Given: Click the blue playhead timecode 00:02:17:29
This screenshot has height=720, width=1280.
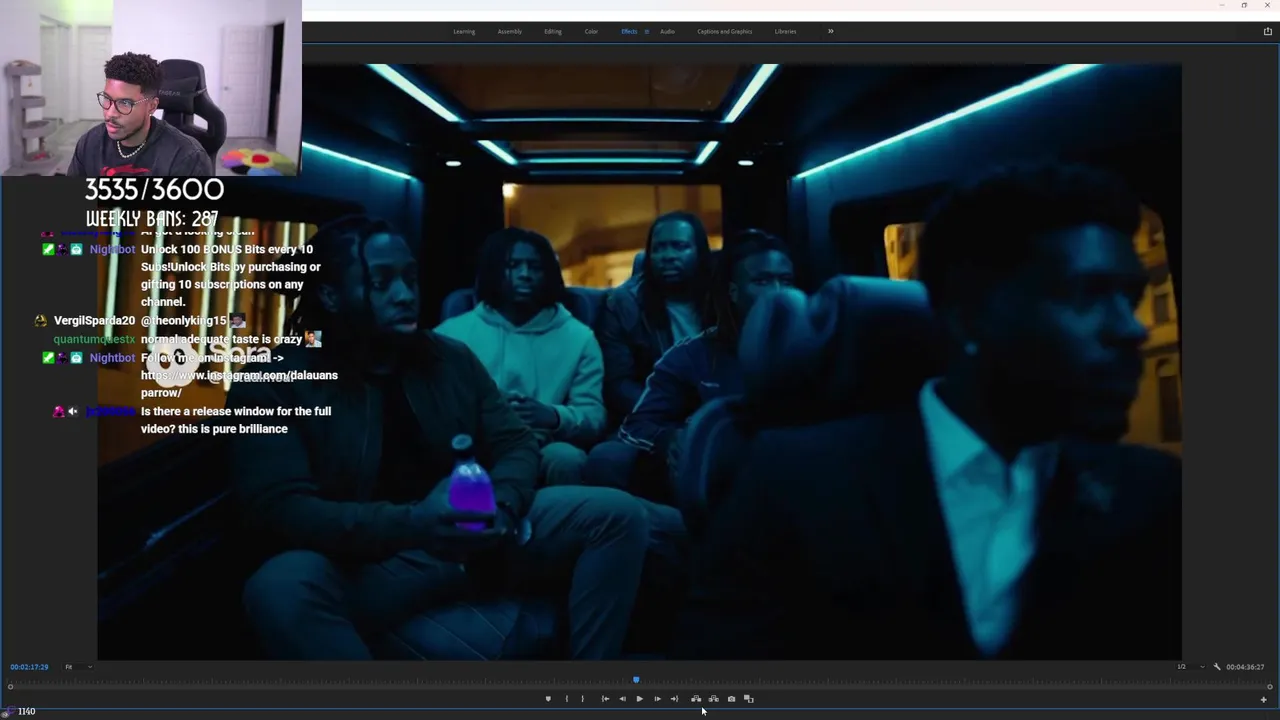Looking at the screenshot, I should pyautogui.click(x=29, y=667).
